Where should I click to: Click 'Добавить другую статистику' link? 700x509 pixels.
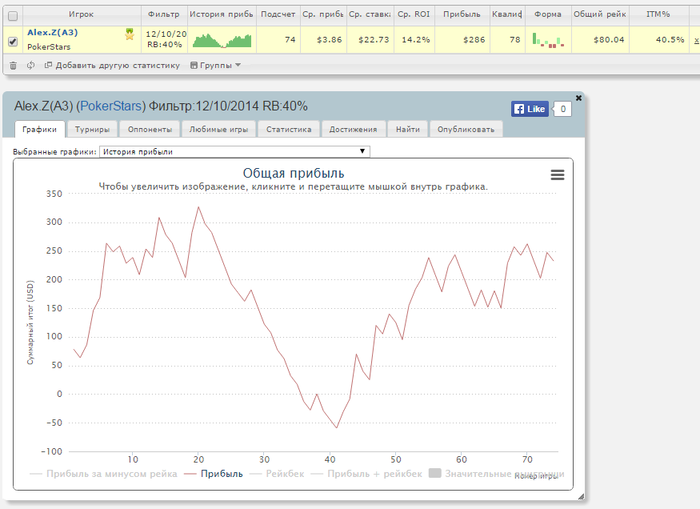coord(112,66)
